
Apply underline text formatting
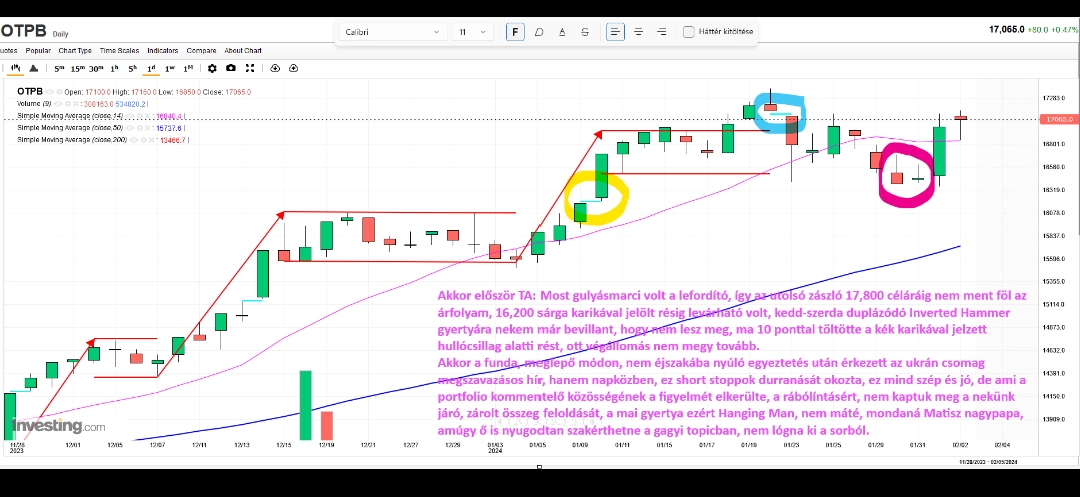(562, 32)
